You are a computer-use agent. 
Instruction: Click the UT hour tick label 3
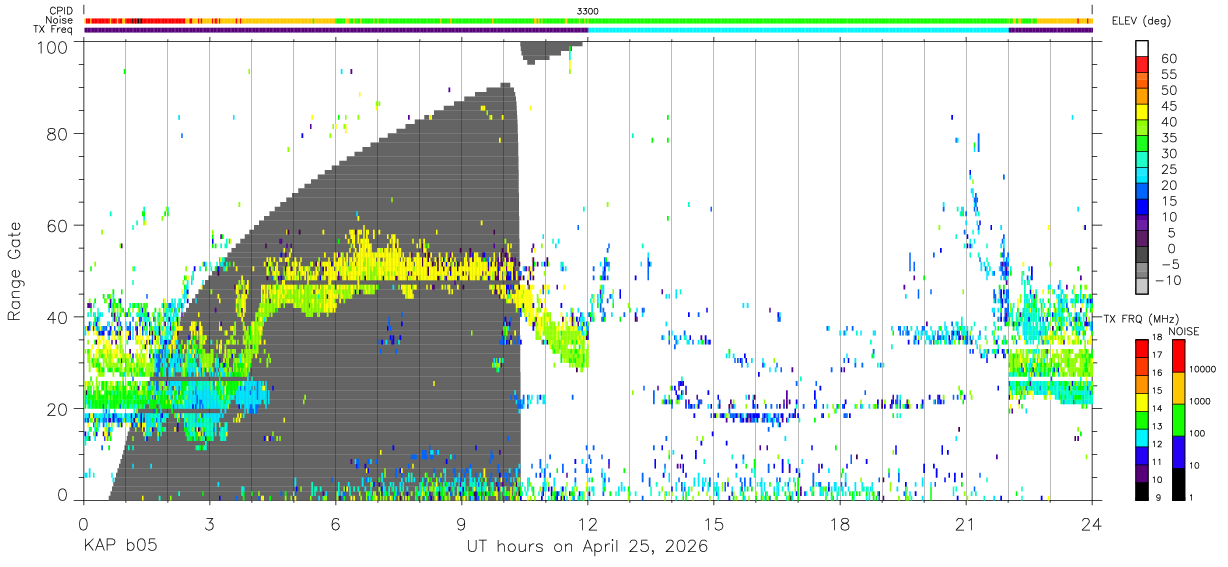tap(209, 524)
